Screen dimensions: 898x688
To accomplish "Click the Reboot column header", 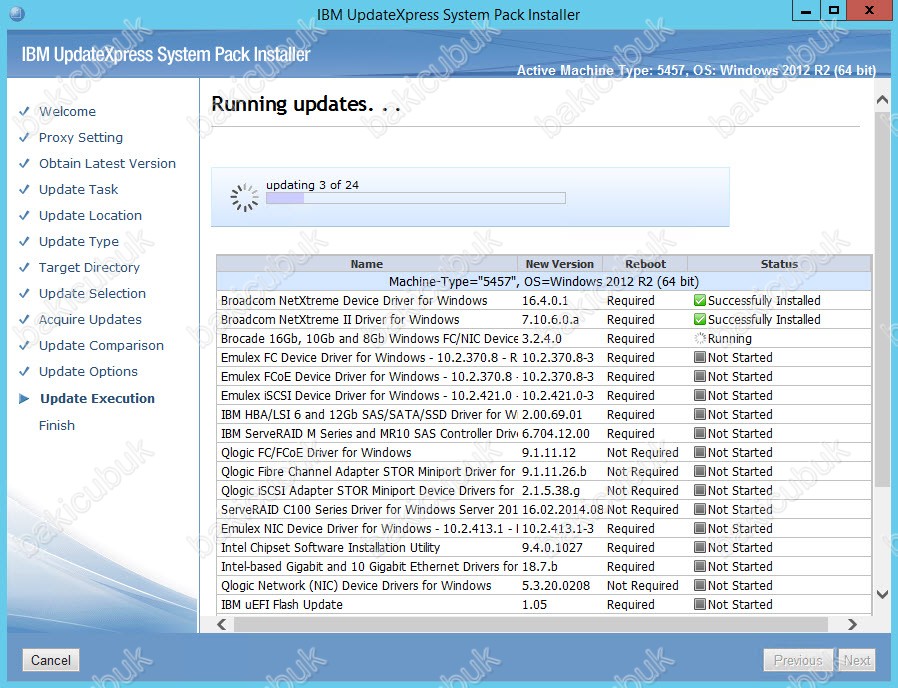I will (x=645, y=264).
